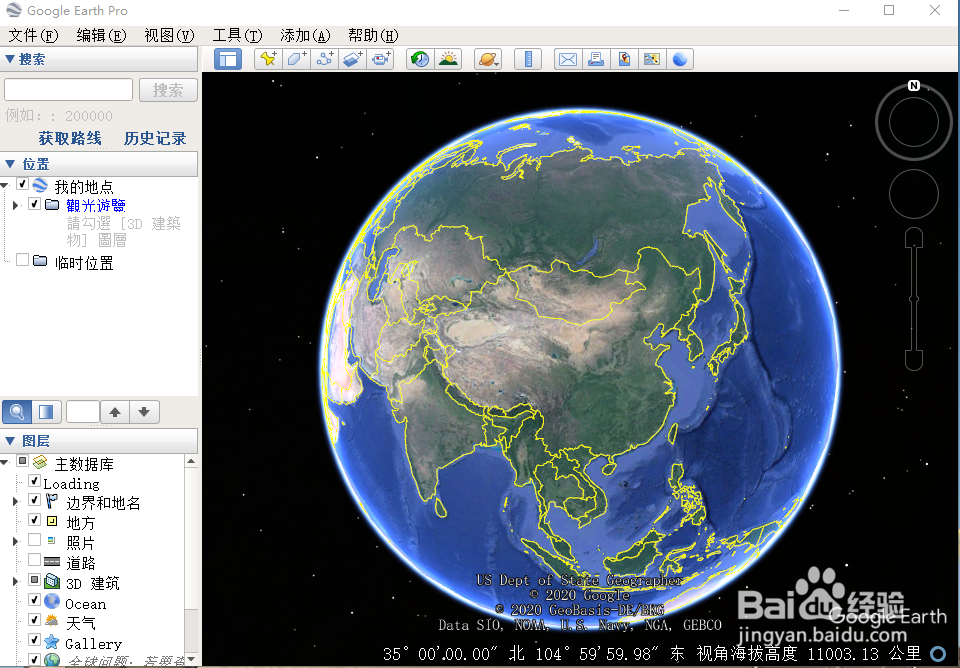Select the 3D 建筑 layer label

(92, 583)
